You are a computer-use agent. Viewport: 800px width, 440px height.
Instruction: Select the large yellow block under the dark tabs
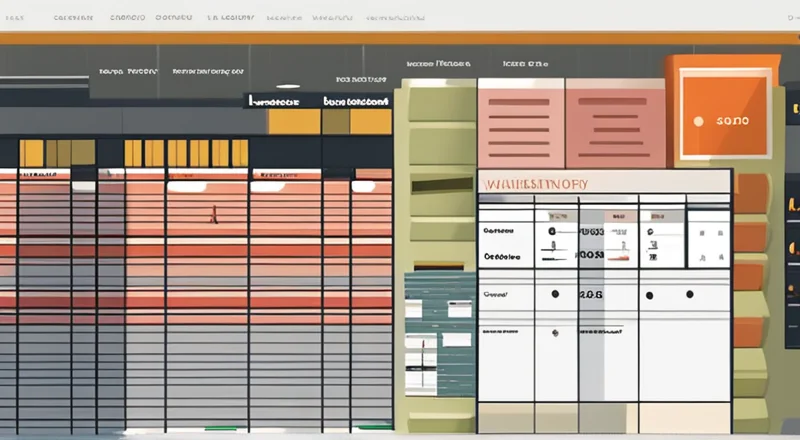pos(294,122)
